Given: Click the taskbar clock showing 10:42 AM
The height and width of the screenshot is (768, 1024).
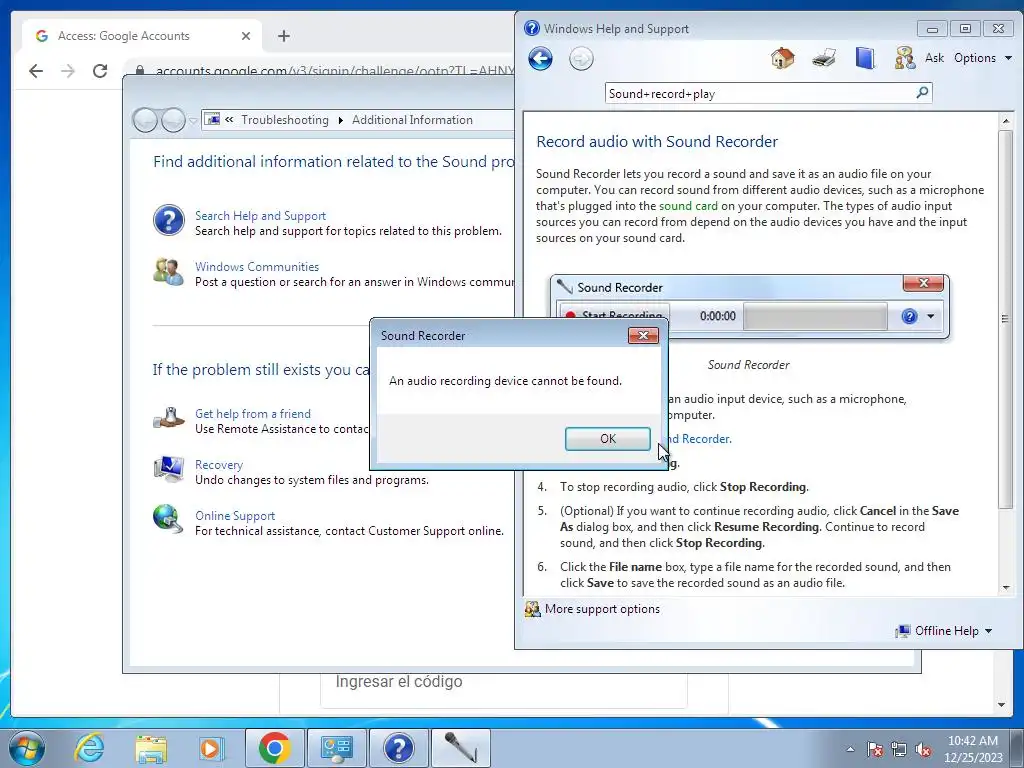Looking at the screenshot, I should (972, 748).
